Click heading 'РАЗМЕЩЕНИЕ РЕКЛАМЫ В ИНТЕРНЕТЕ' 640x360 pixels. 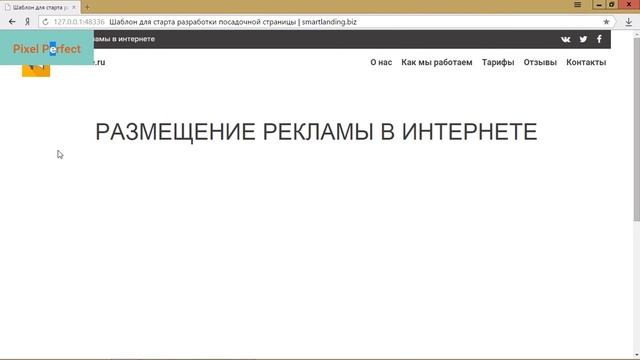(x=316, y=132)
